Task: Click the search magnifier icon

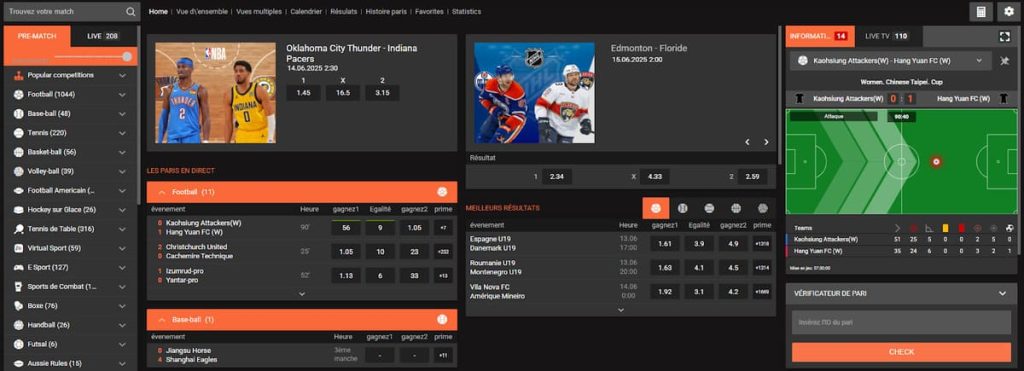Action: point(131,12)
